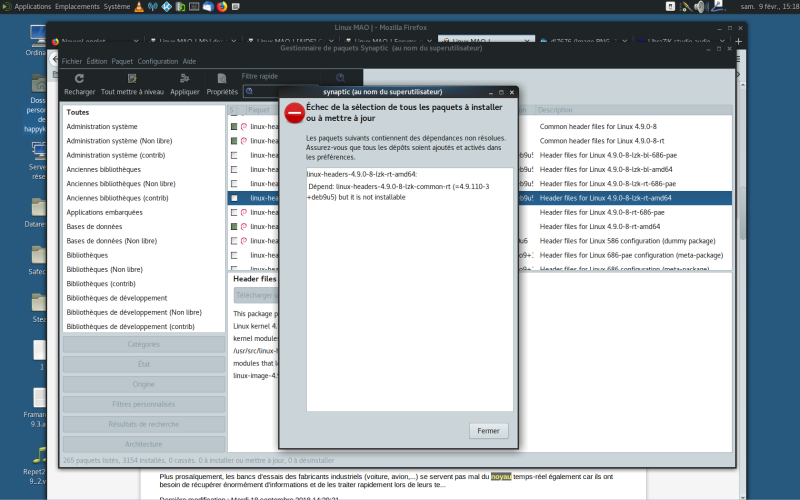Close the error dialog with Fermer
Image resolution: width=800 pixels, height=500 pixels.
pyautogui.click(x=488, y=431)
